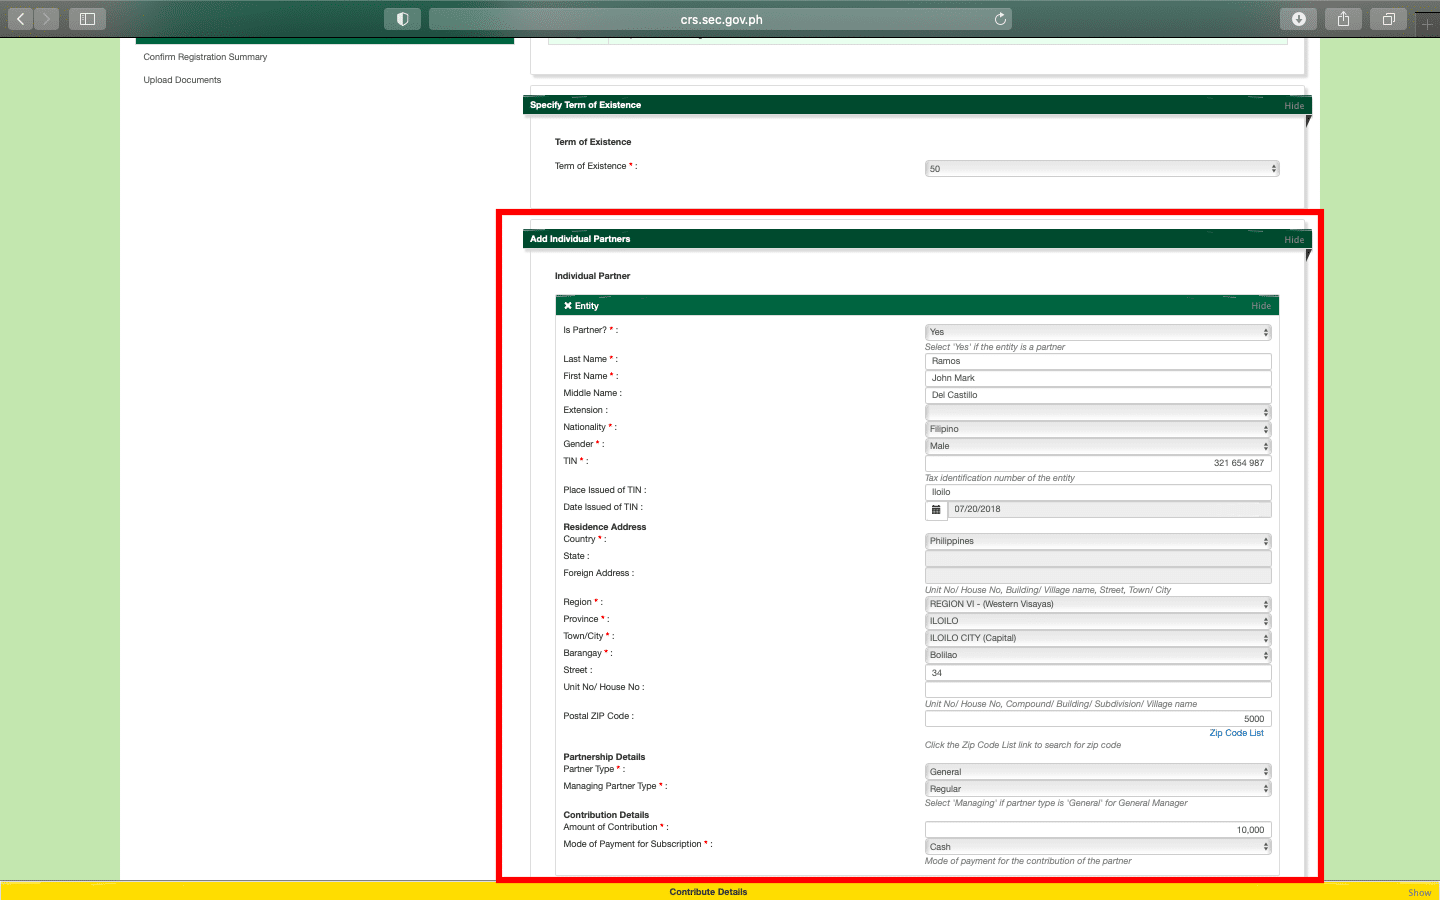Screen dimensions: 1440x900
Task: Toggle the Safari sidebar button
Action: [x=87, y=19]
